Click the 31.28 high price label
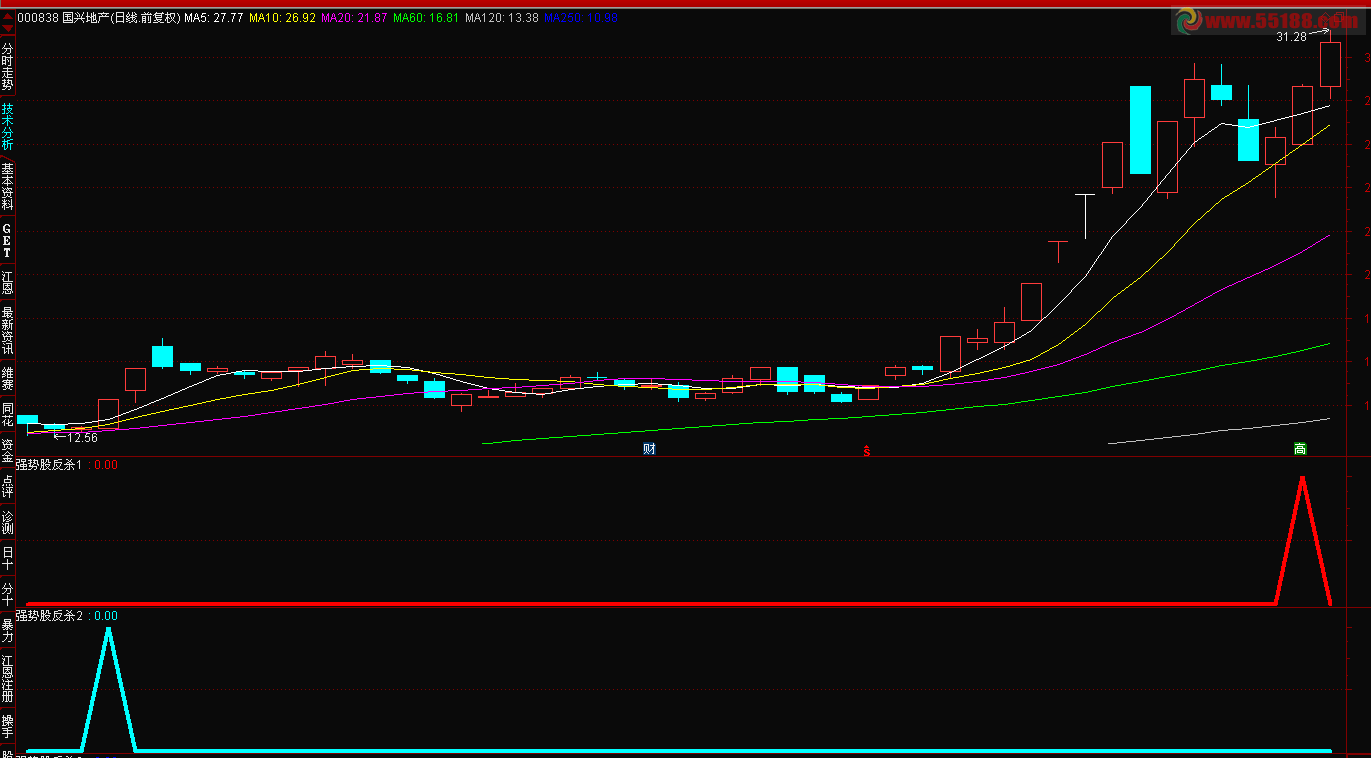 click(x=1291, y=37)
